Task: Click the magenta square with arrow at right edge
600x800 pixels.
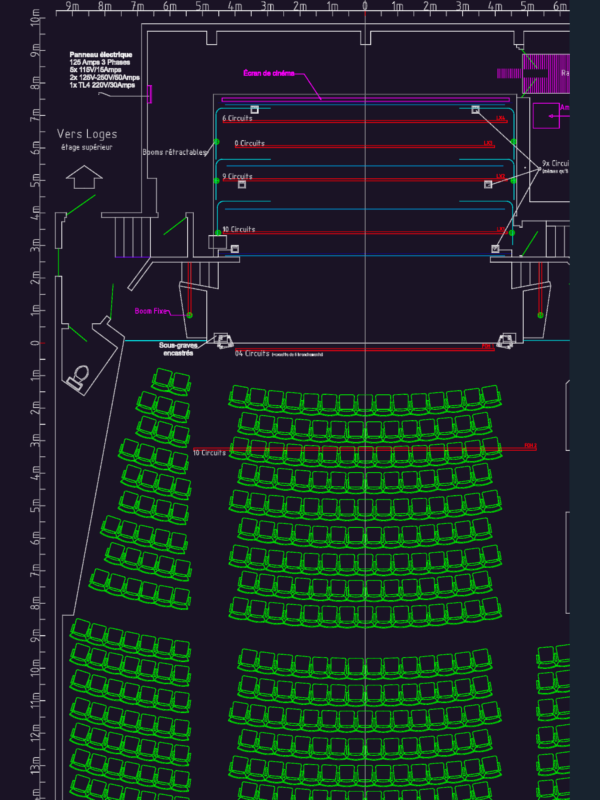Action: (x=546, y=116)
